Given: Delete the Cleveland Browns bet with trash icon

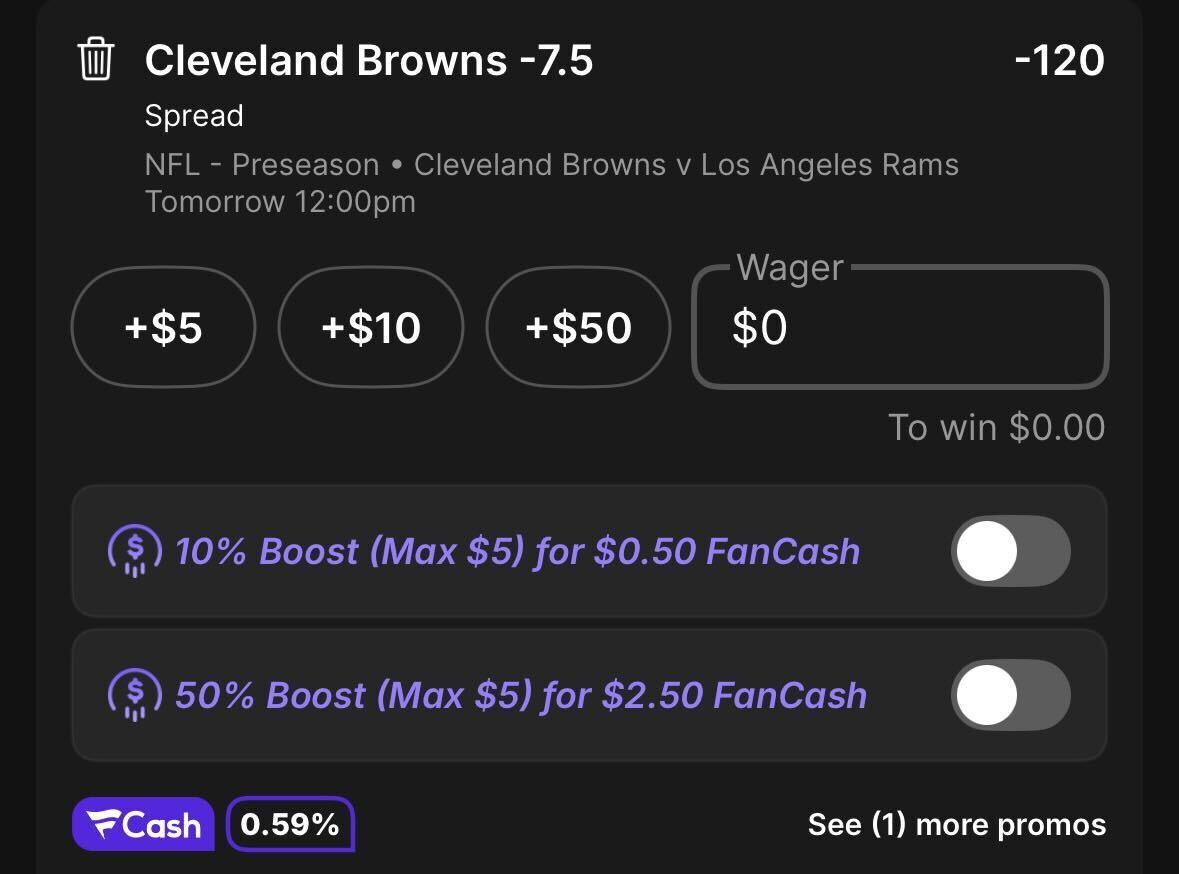Looking at the screenshot, I should pos(95,59).
